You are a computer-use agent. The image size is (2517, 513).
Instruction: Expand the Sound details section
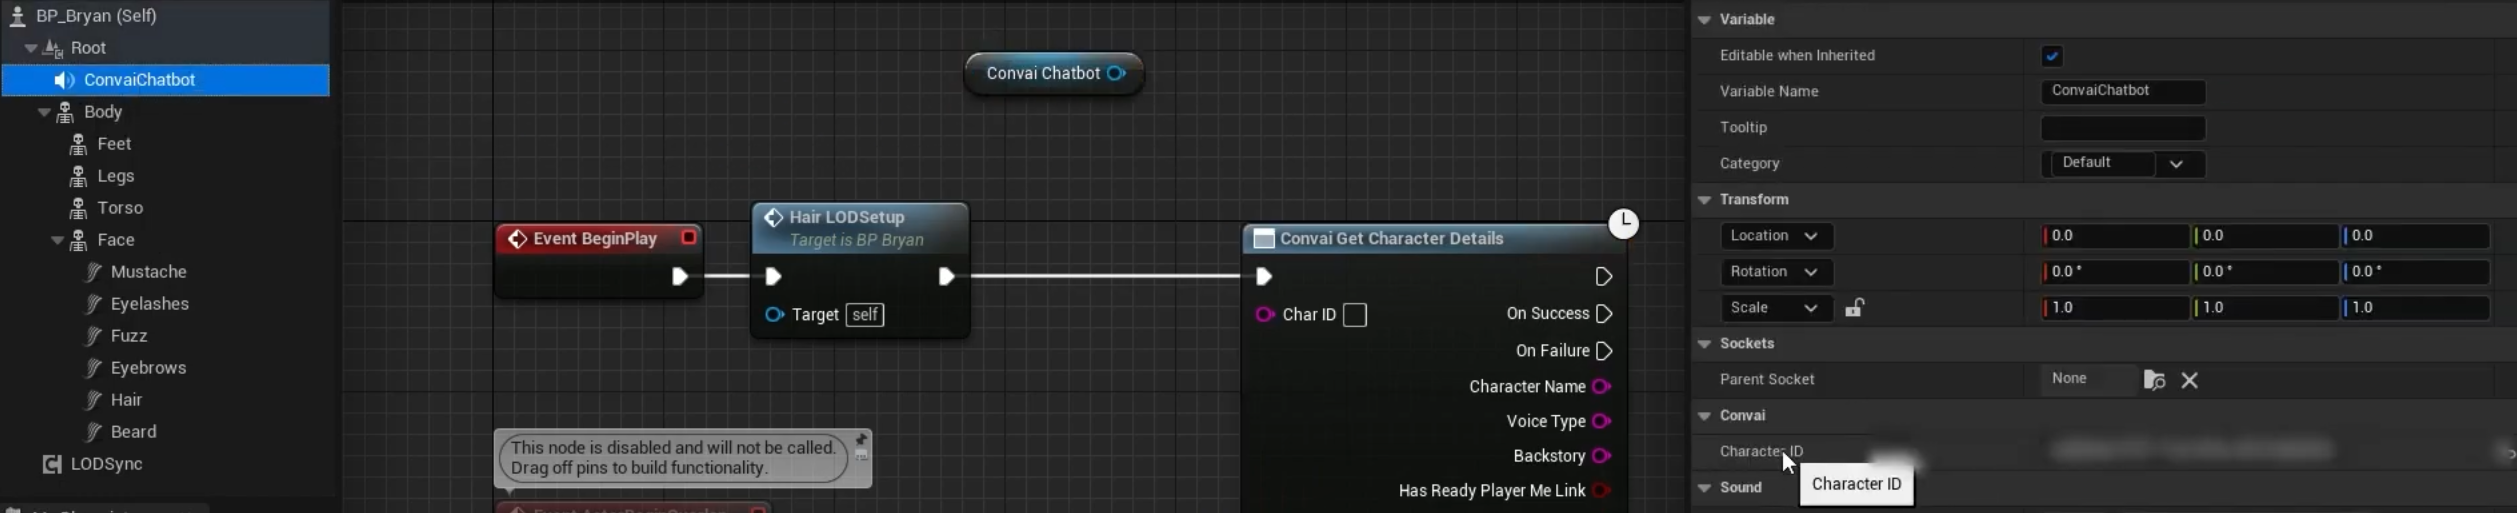(x=1705, y=488)
